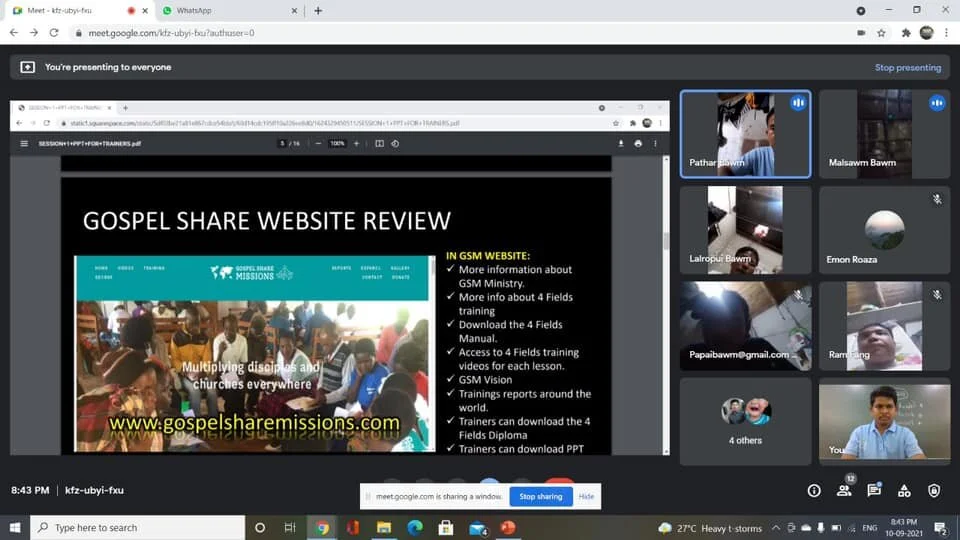This screenshot has height=540, width=960.
Task: Open the chat with everyone icon
Action: [874, 490]
